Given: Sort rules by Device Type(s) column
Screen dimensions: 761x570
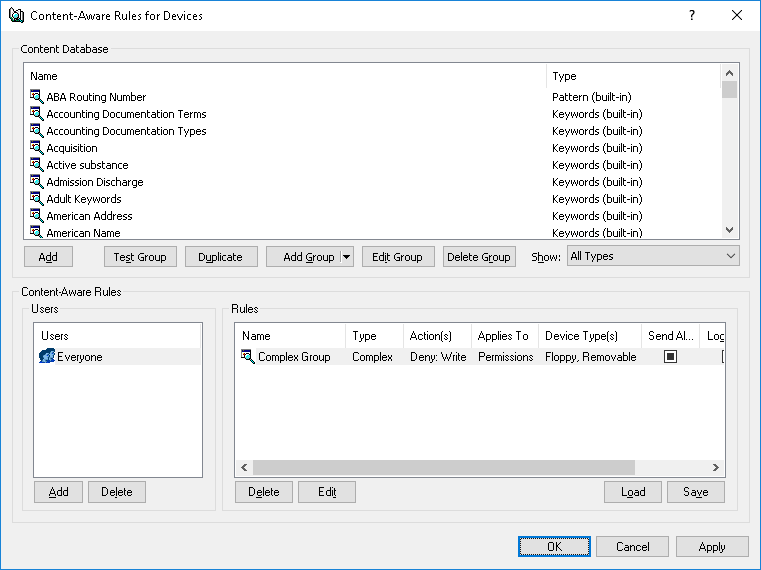Looking at the screenshot, I should pyautogui.click(x=589, y=336).
